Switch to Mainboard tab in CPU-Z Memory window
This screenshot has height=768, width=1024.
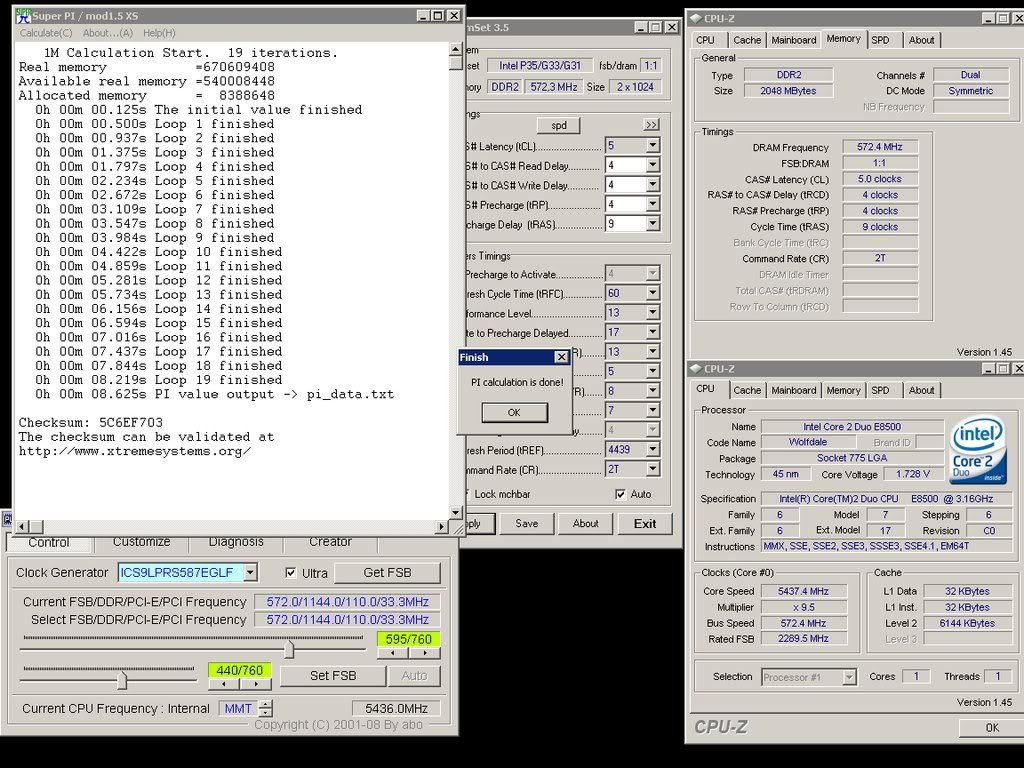793,40
